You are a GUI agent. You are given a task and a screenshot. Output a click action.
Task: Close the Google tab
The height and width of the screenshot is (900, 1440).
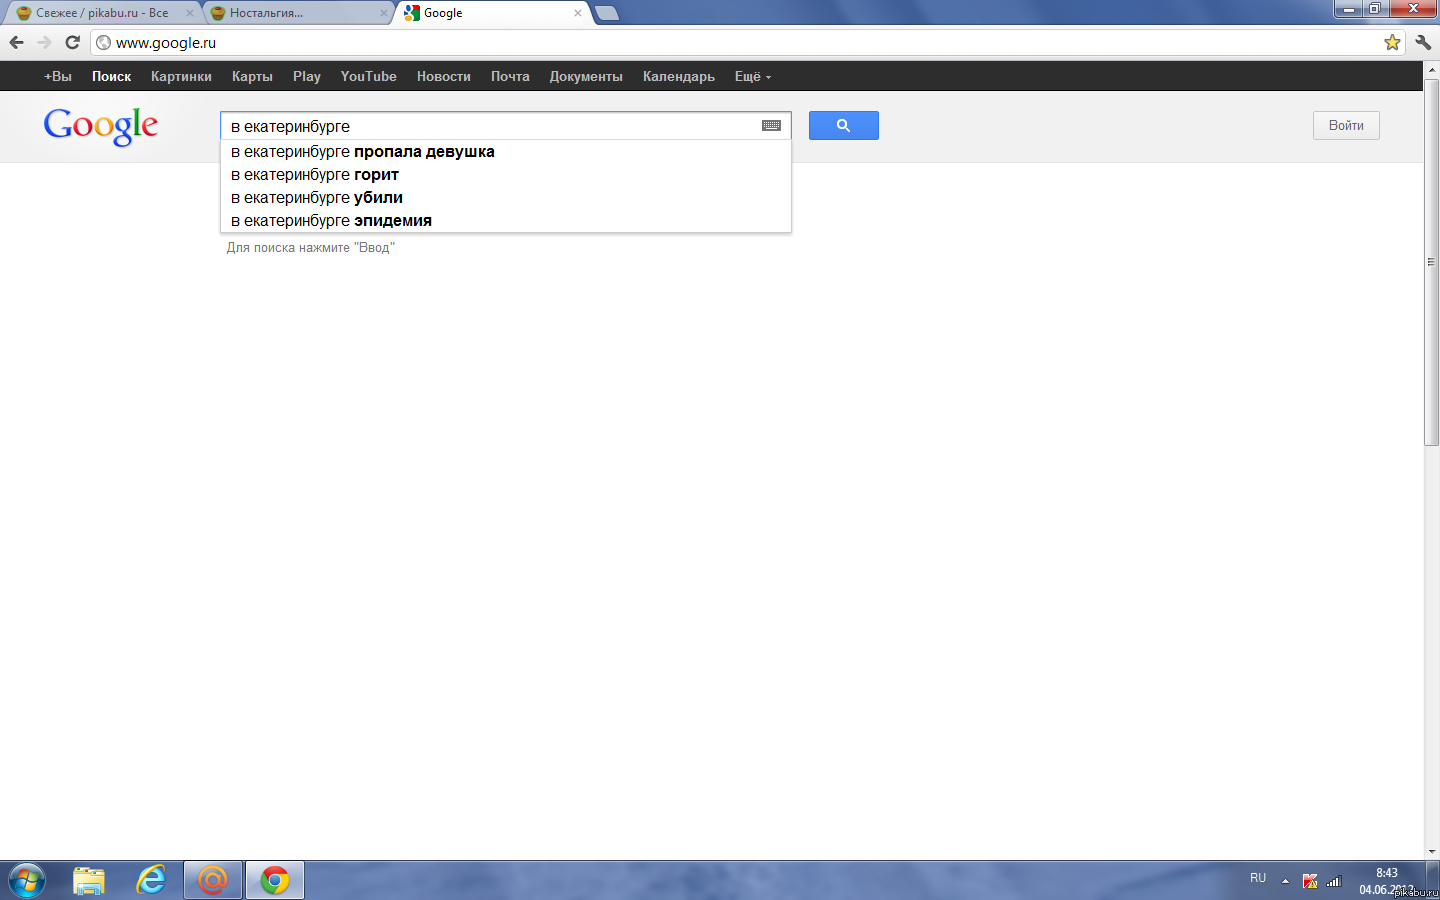tap(577, 13)
